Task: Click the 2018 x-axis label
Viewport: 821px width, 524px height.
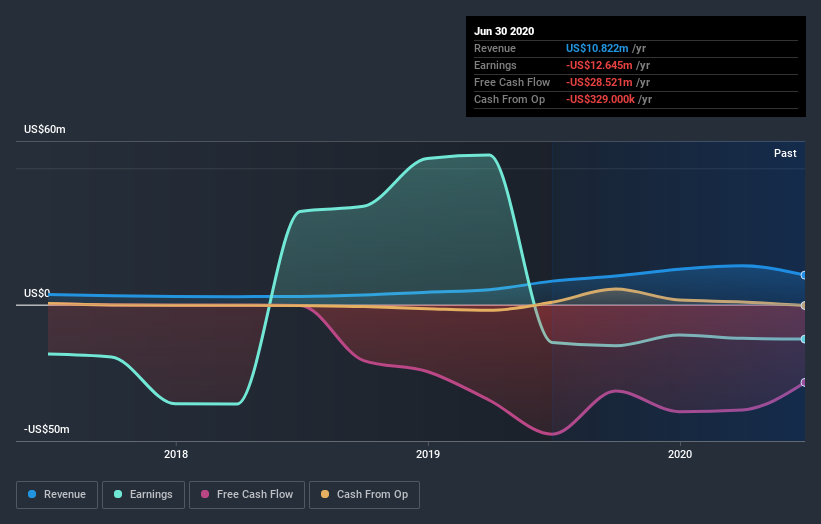Action: (176, 454)
